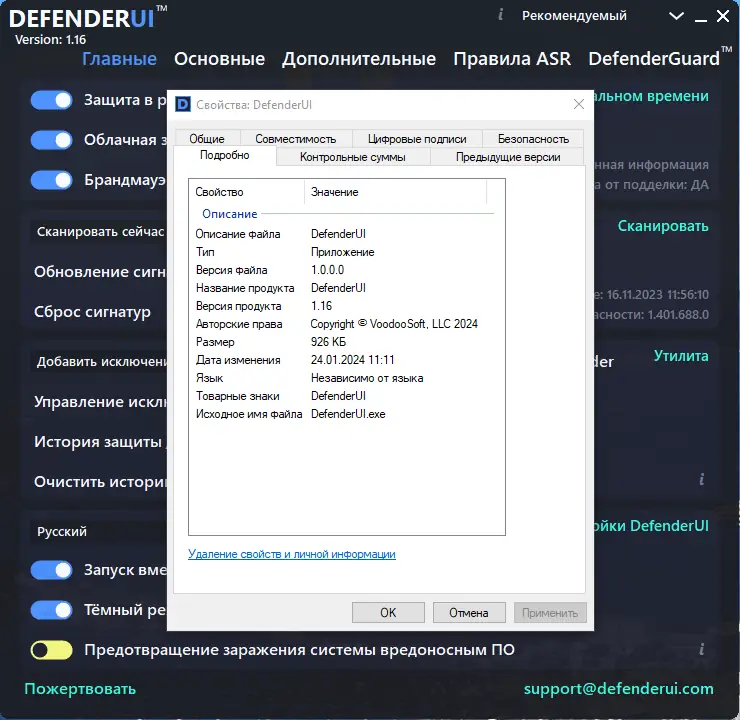740x720 pixels.
Task: Open the Добавить исключение dropdown
Action: [99, 361]
